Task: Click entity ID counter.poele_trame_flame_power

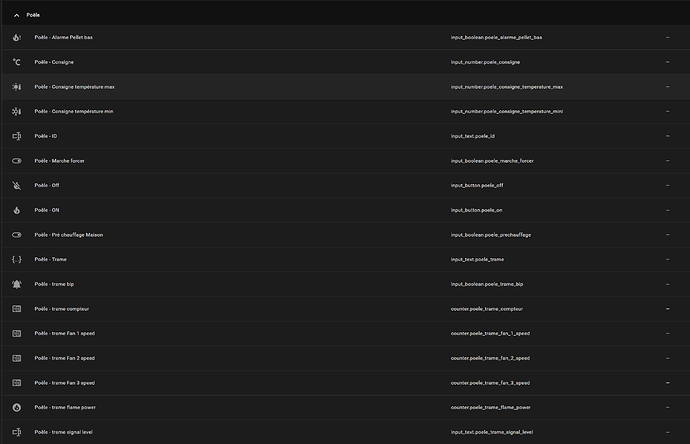Action: coord(491,407)
